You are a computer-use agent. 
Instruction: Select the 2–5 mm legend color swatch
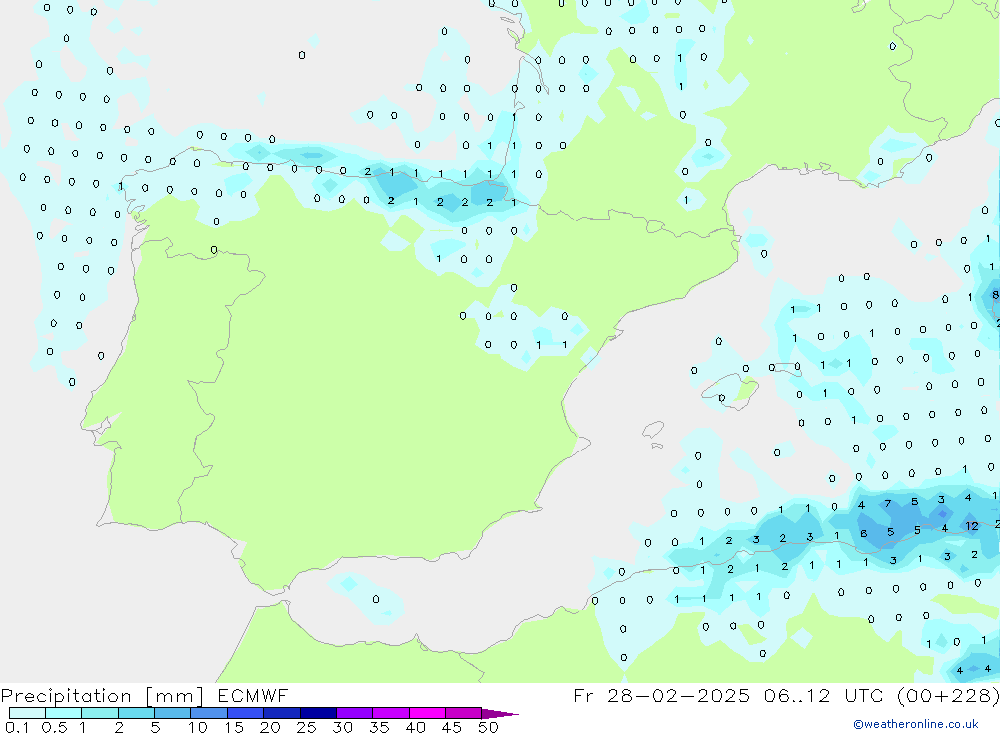click(136, 713)
